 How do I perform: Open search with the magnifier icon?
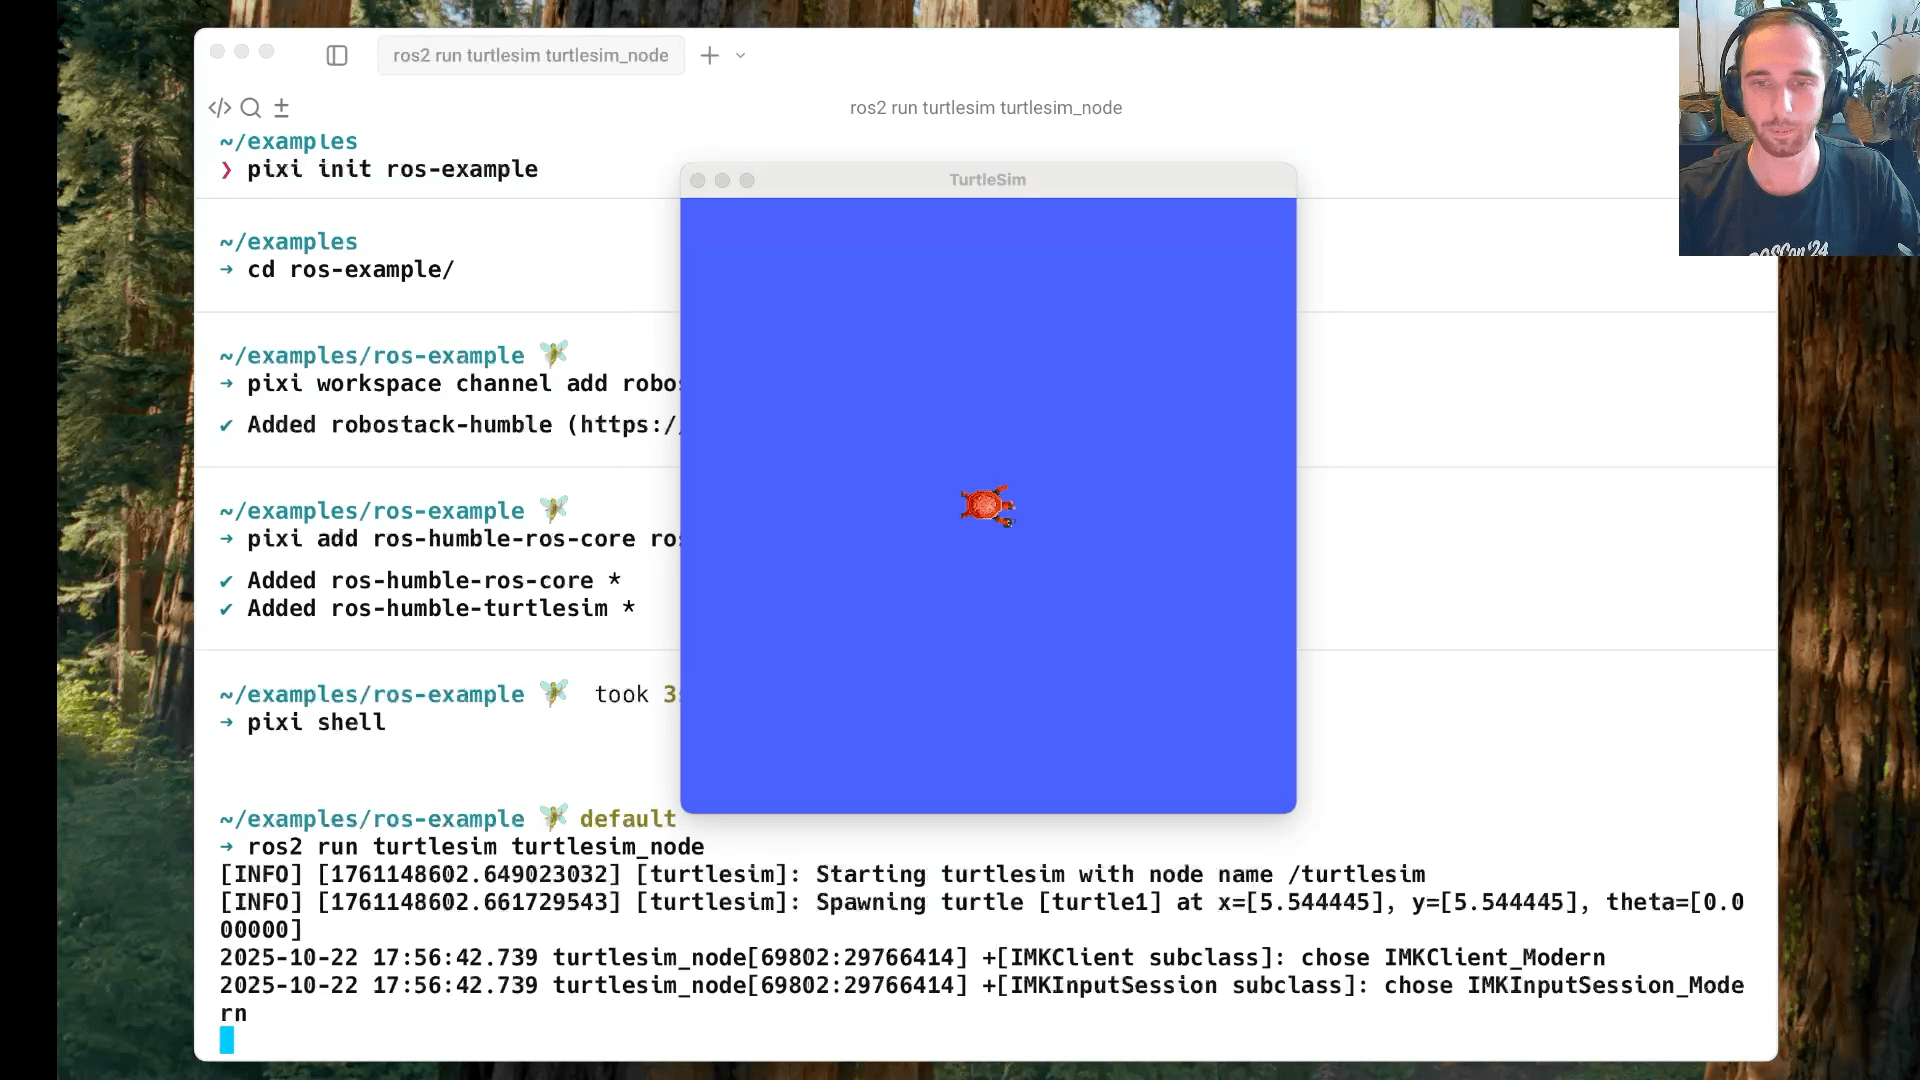click(x=250, y=107)
